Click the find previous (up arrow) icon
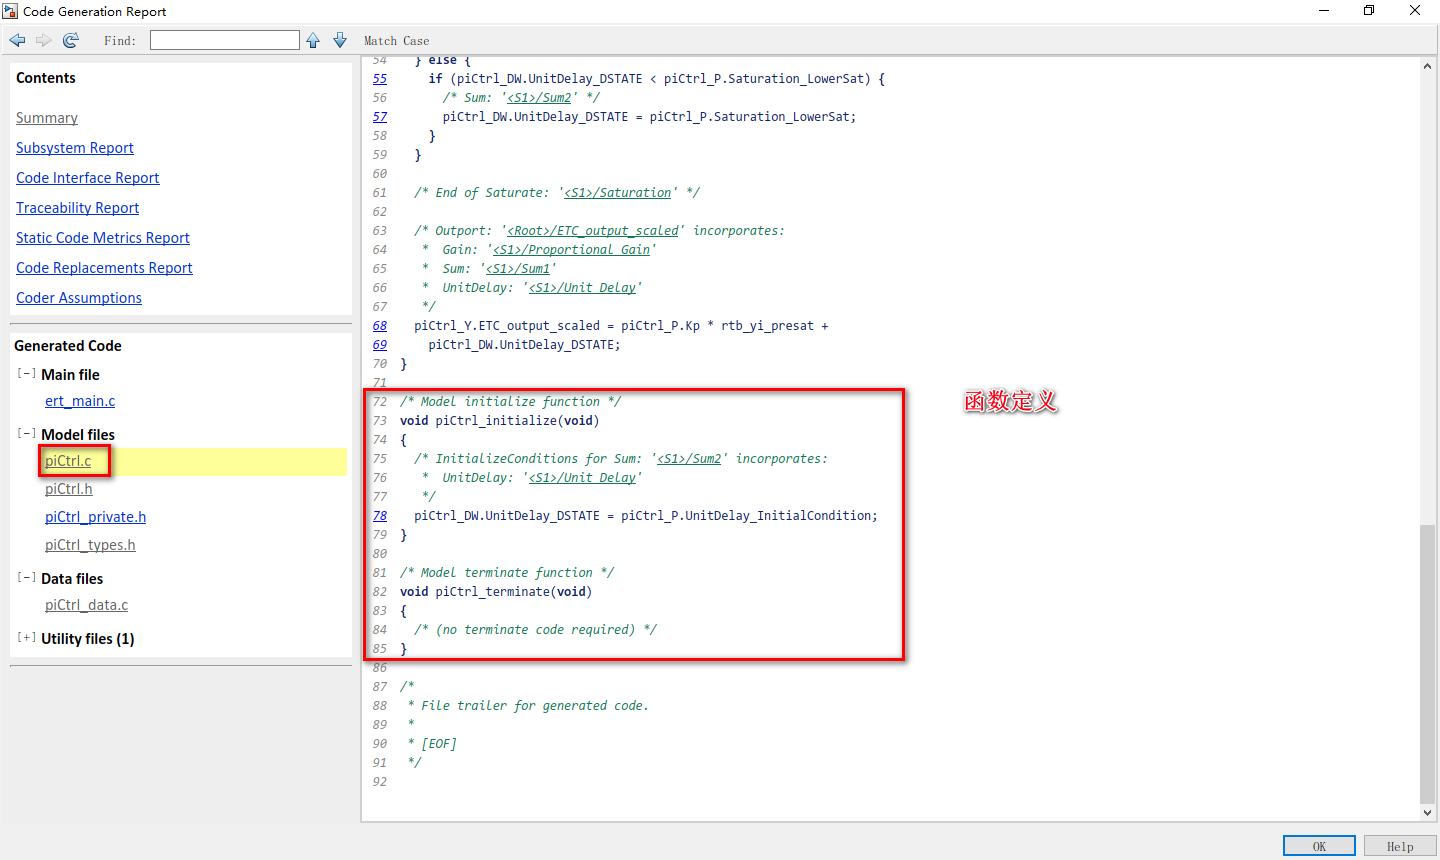 [x=315, y=40]
